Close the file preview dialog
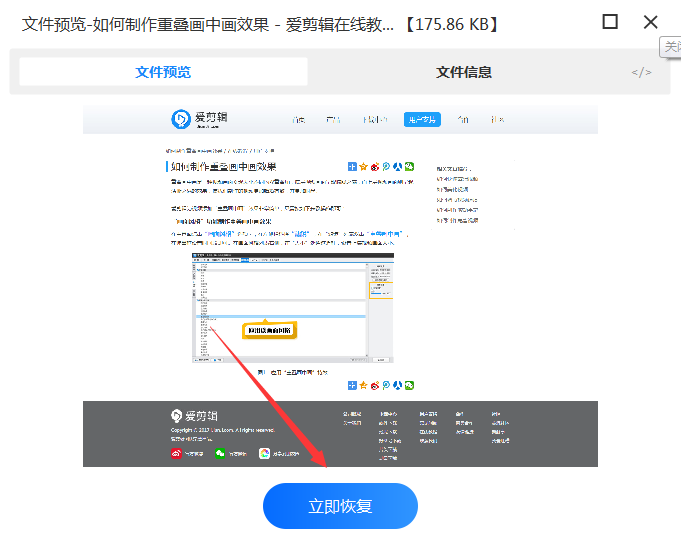Screen dimensions: 681x547 pyautogui.click(x=650, y=22)
